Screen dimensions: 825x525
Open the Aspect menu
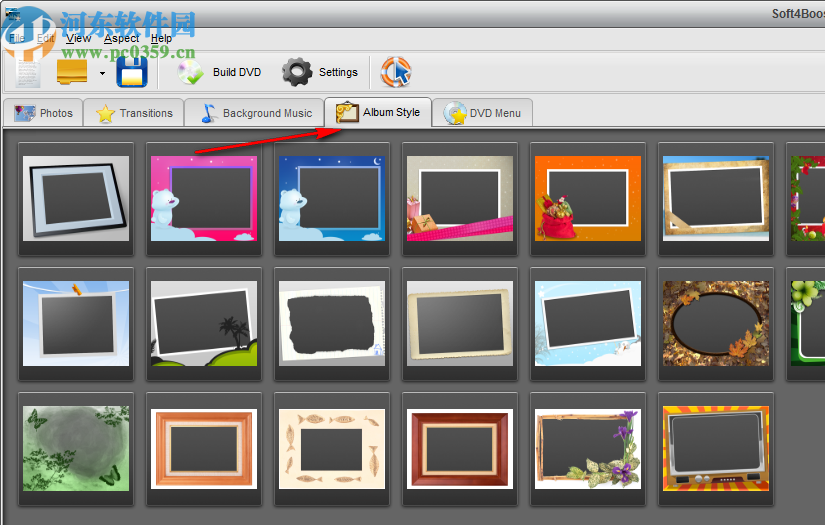(122, 38)
